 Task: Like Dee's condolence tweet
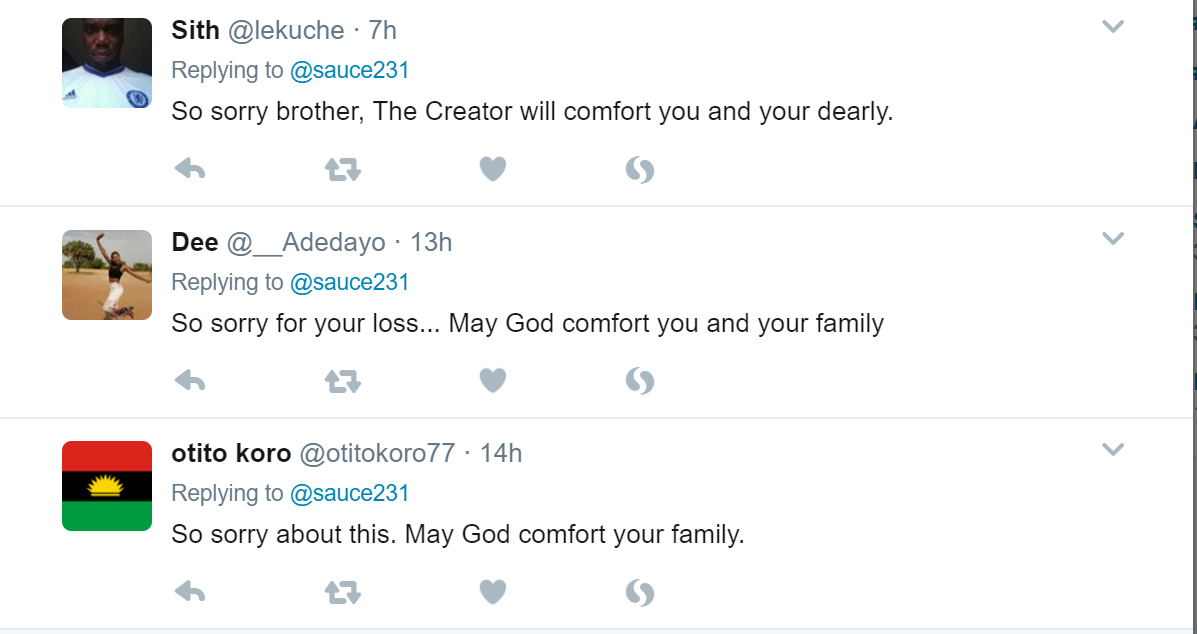tap(492, 380)
